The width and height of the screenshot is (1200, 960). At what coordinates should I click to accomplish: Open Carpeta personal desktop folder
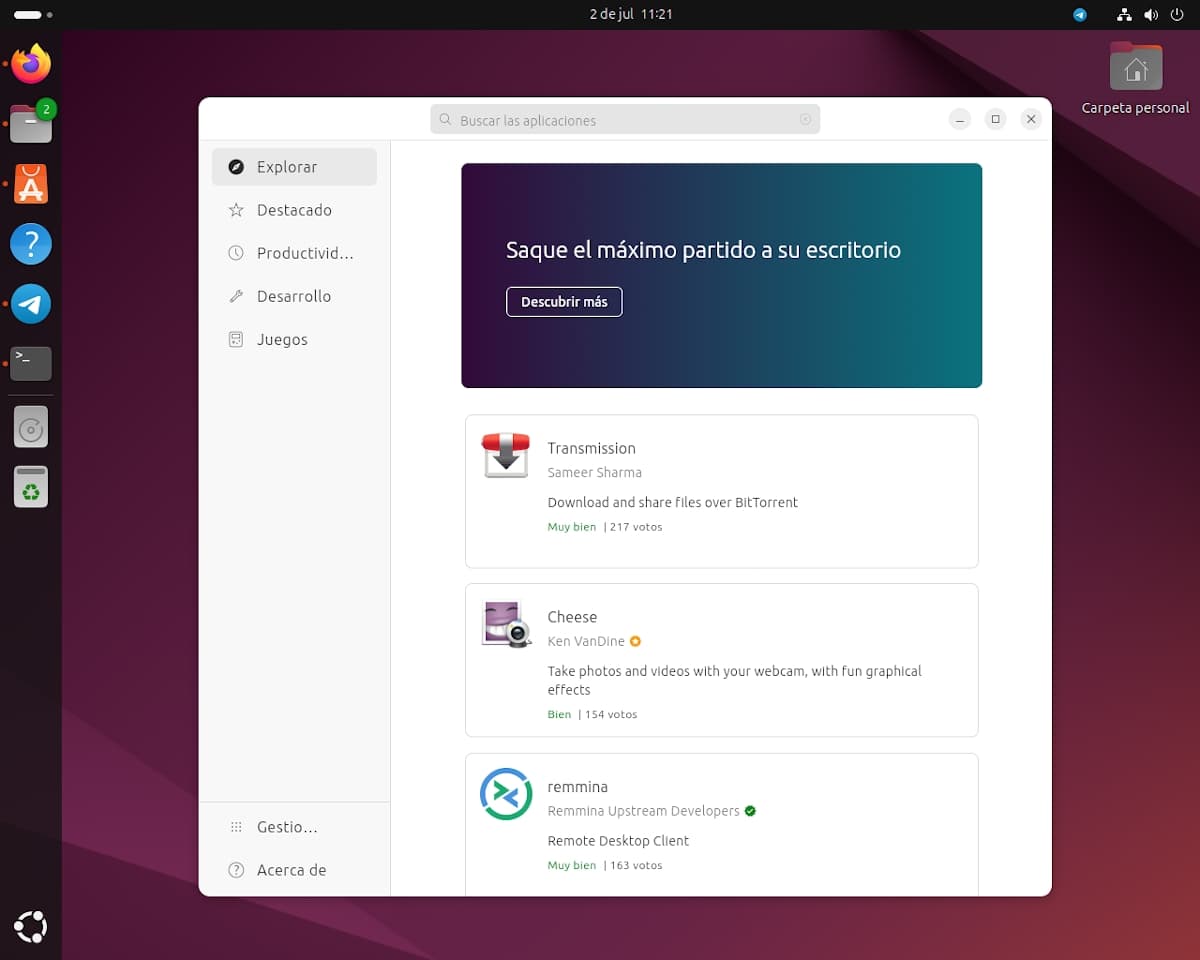(1136, 78)
